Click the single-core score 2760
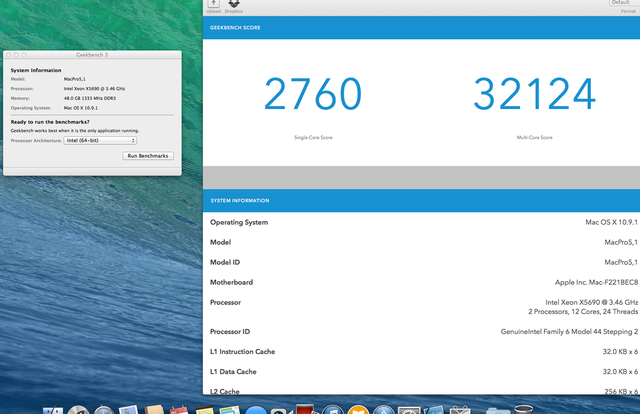Viewport: 640px width, 414px height. coord(313,94)
